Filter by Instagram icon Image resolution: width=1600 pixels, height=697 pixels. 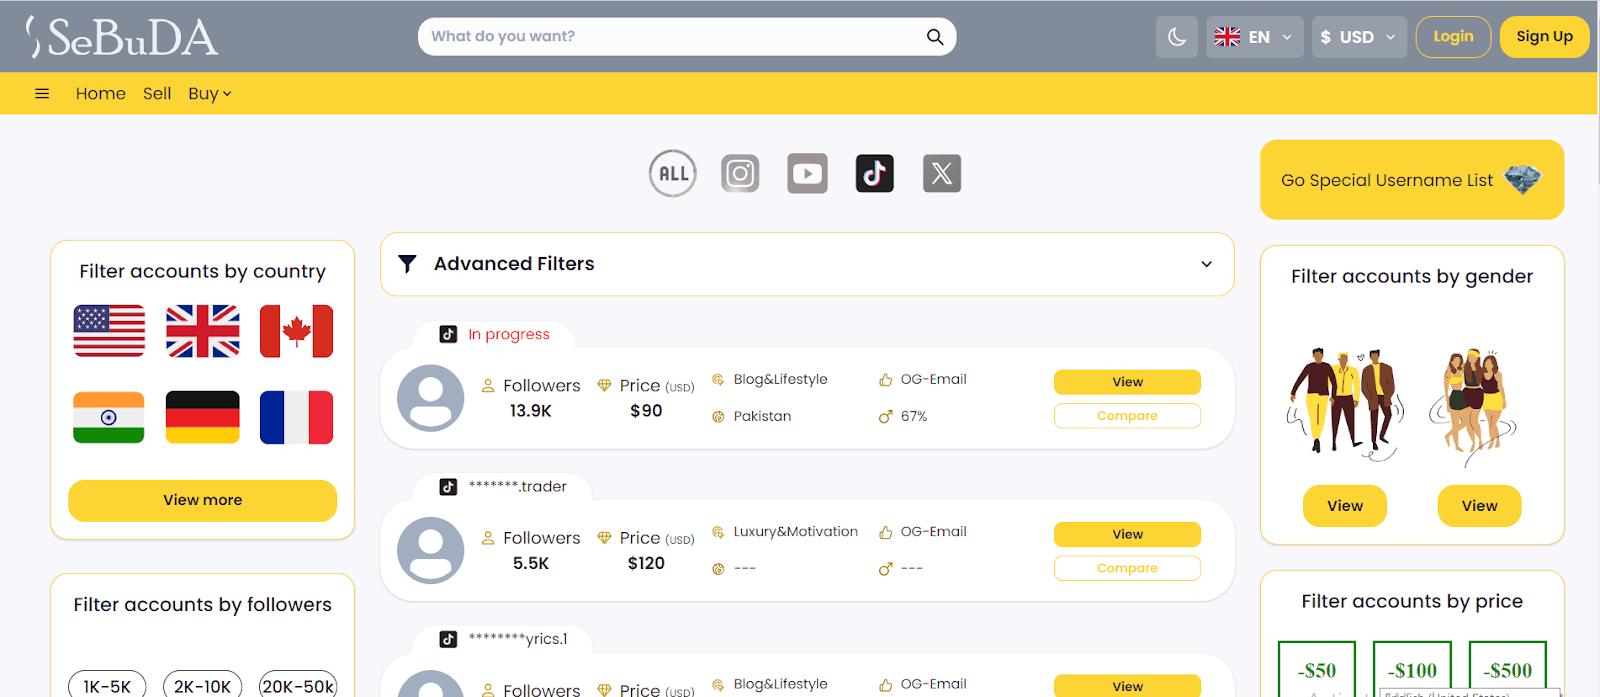click(740, 174)
